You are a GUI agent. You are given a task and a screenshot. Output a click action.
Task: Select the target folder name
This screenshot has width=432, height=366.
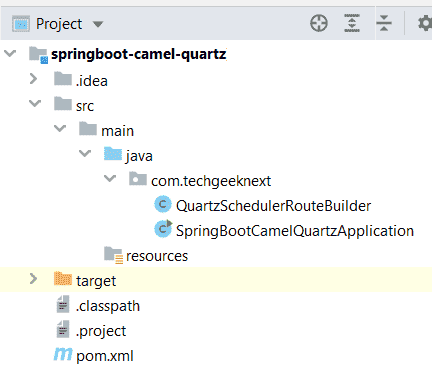(96, 281)
